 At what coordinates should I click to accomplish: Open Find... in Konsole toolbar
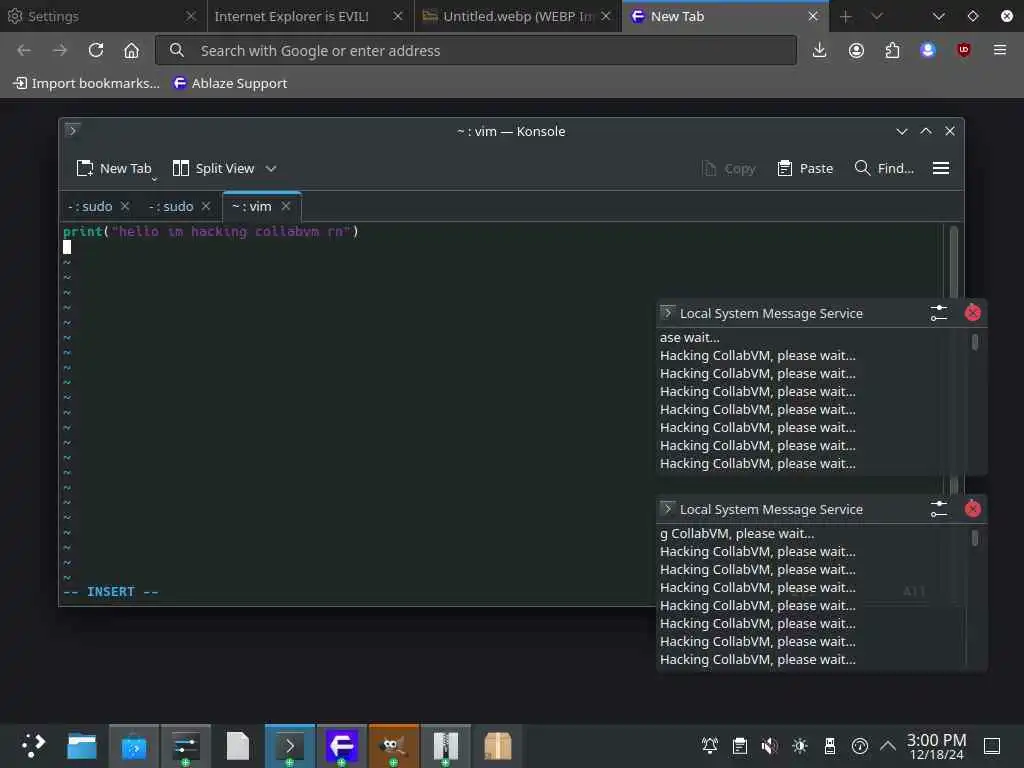point(884,168)
